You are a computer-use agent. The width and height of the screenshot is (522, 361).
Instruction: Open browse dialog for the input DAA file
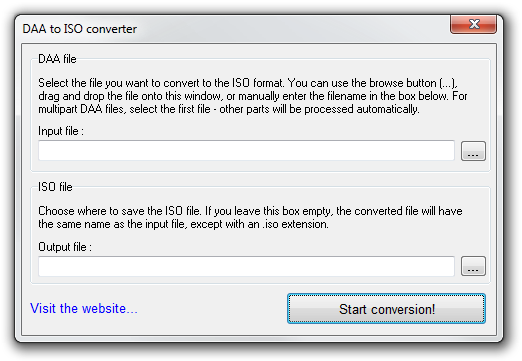point(473,151)
